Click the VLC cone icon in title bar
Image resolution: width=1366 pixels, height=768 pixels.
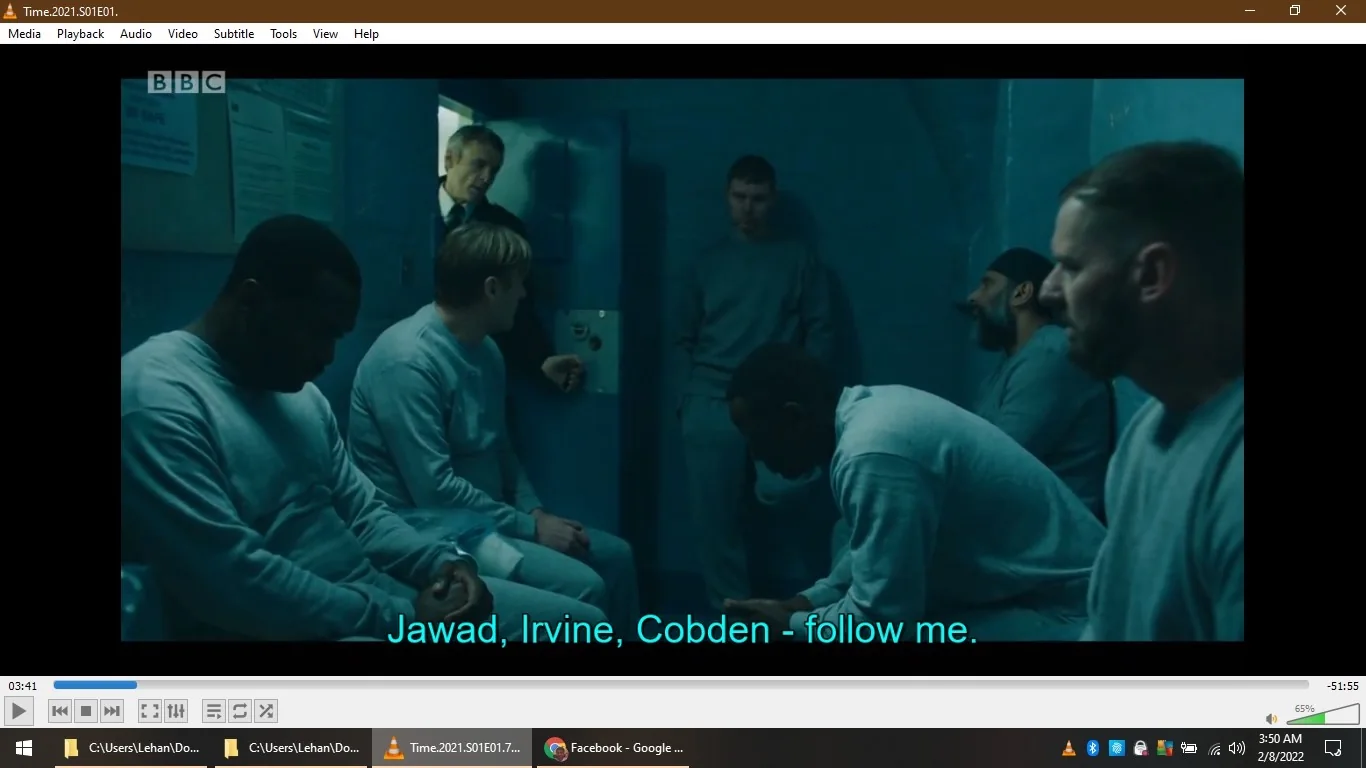click(x=11, y=11)
